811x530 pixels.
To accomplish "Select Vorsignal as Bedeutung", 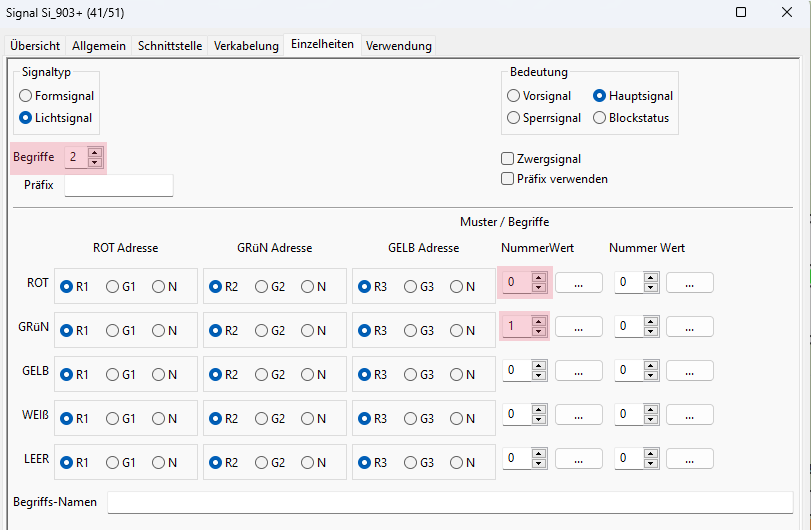I will point(514,96).
